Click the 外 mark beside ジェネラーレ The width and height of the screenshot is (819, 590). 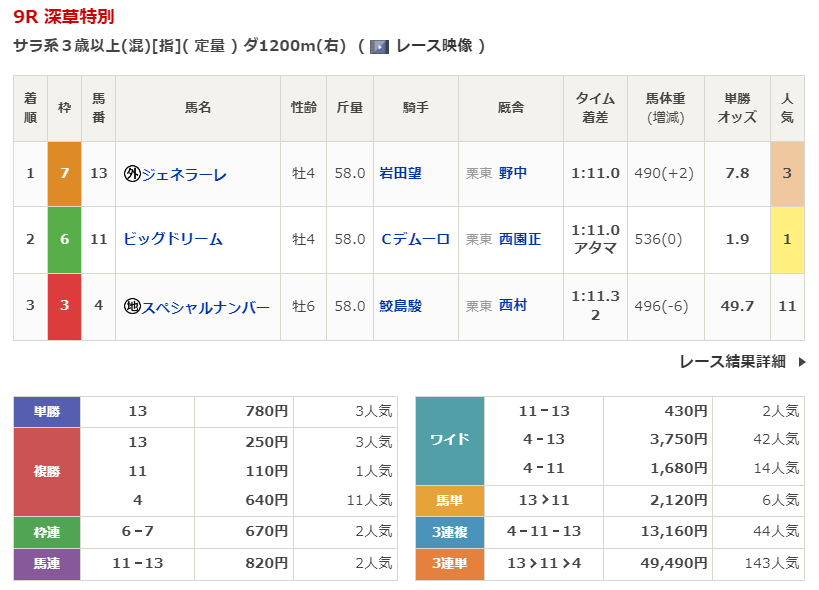tap(132, 174)
